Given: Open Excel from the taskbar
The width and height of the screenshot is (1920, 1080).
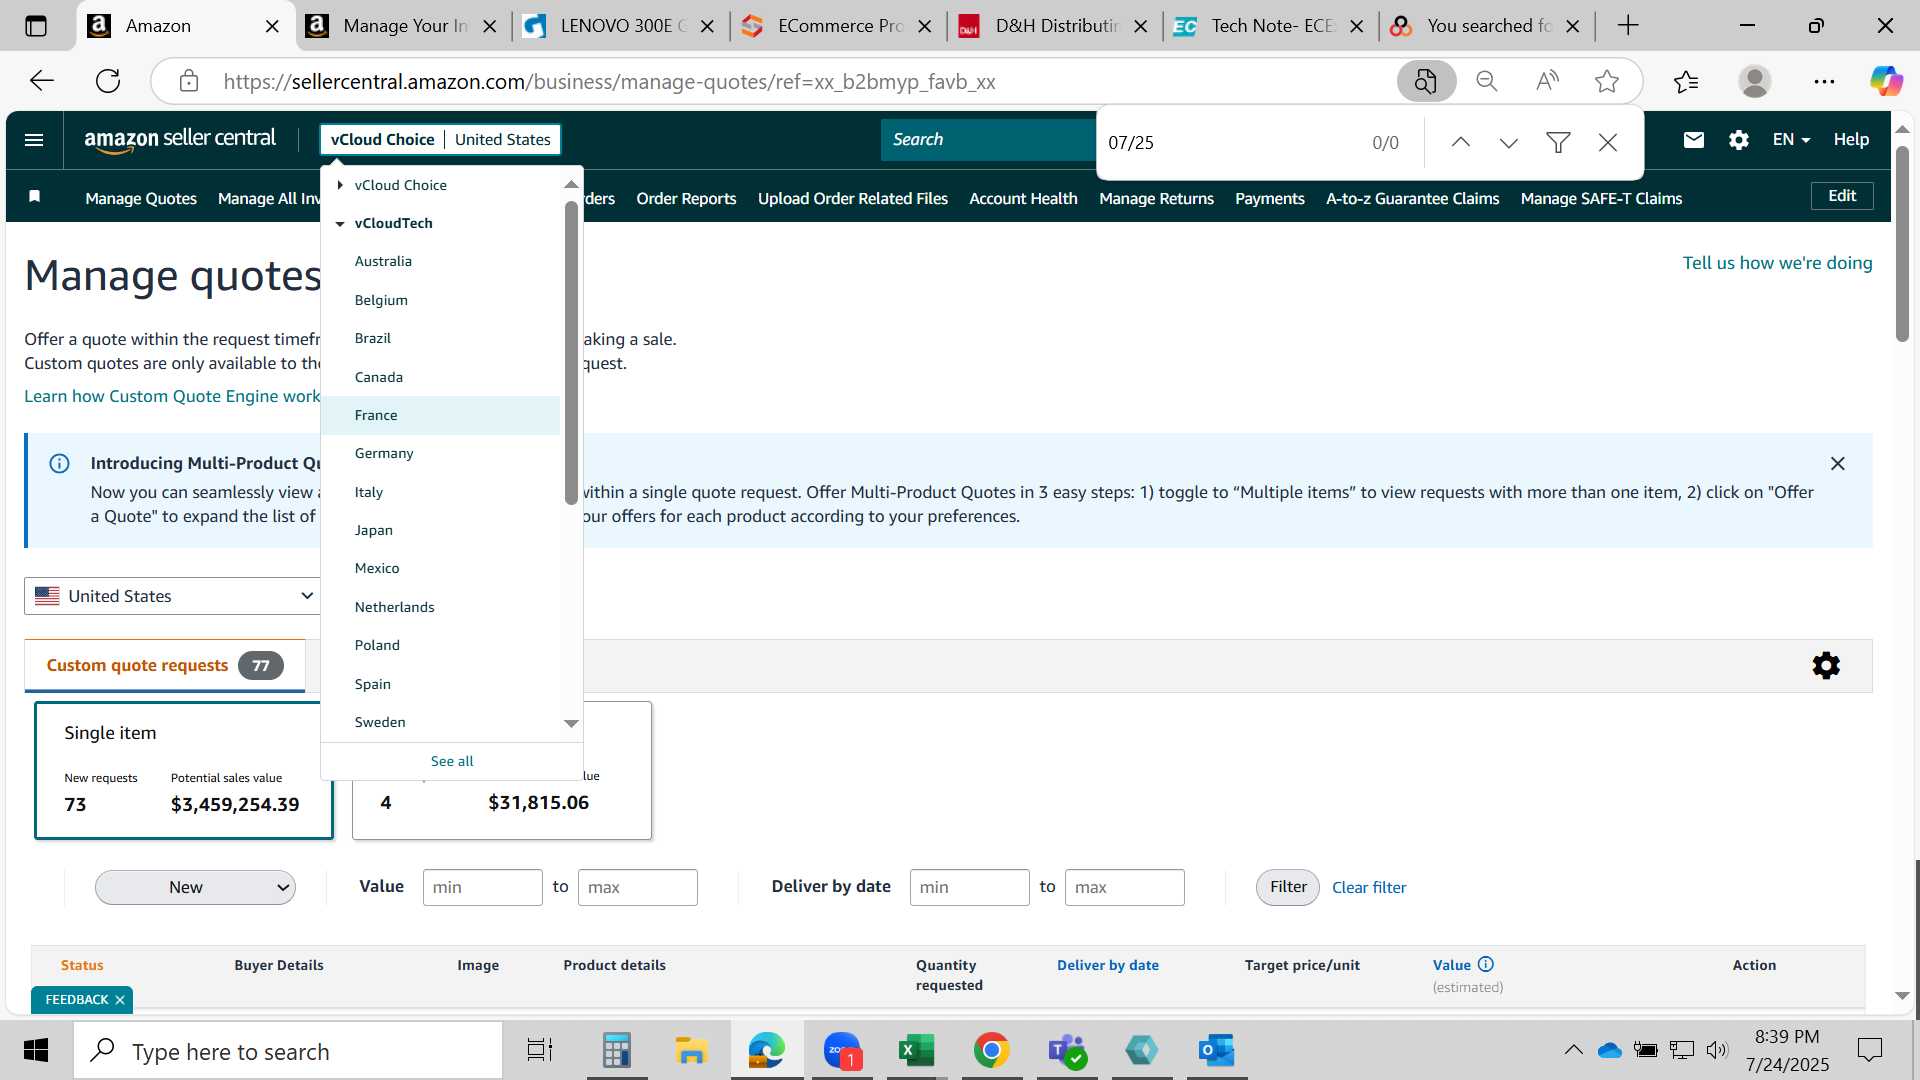Looking at the screenshot, I should [x=916, y=1050].
